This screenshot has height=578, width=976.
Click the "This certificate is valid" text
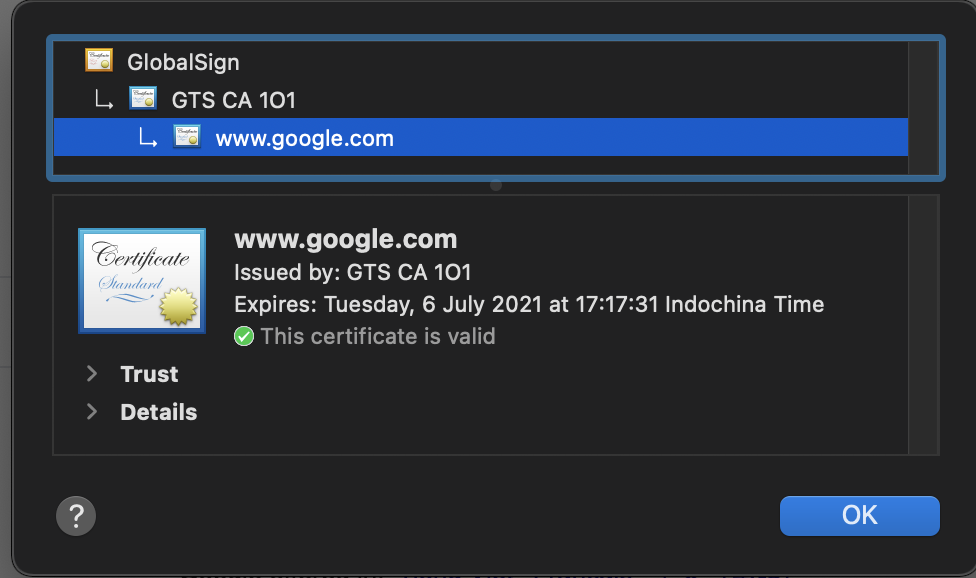(378, 336)
